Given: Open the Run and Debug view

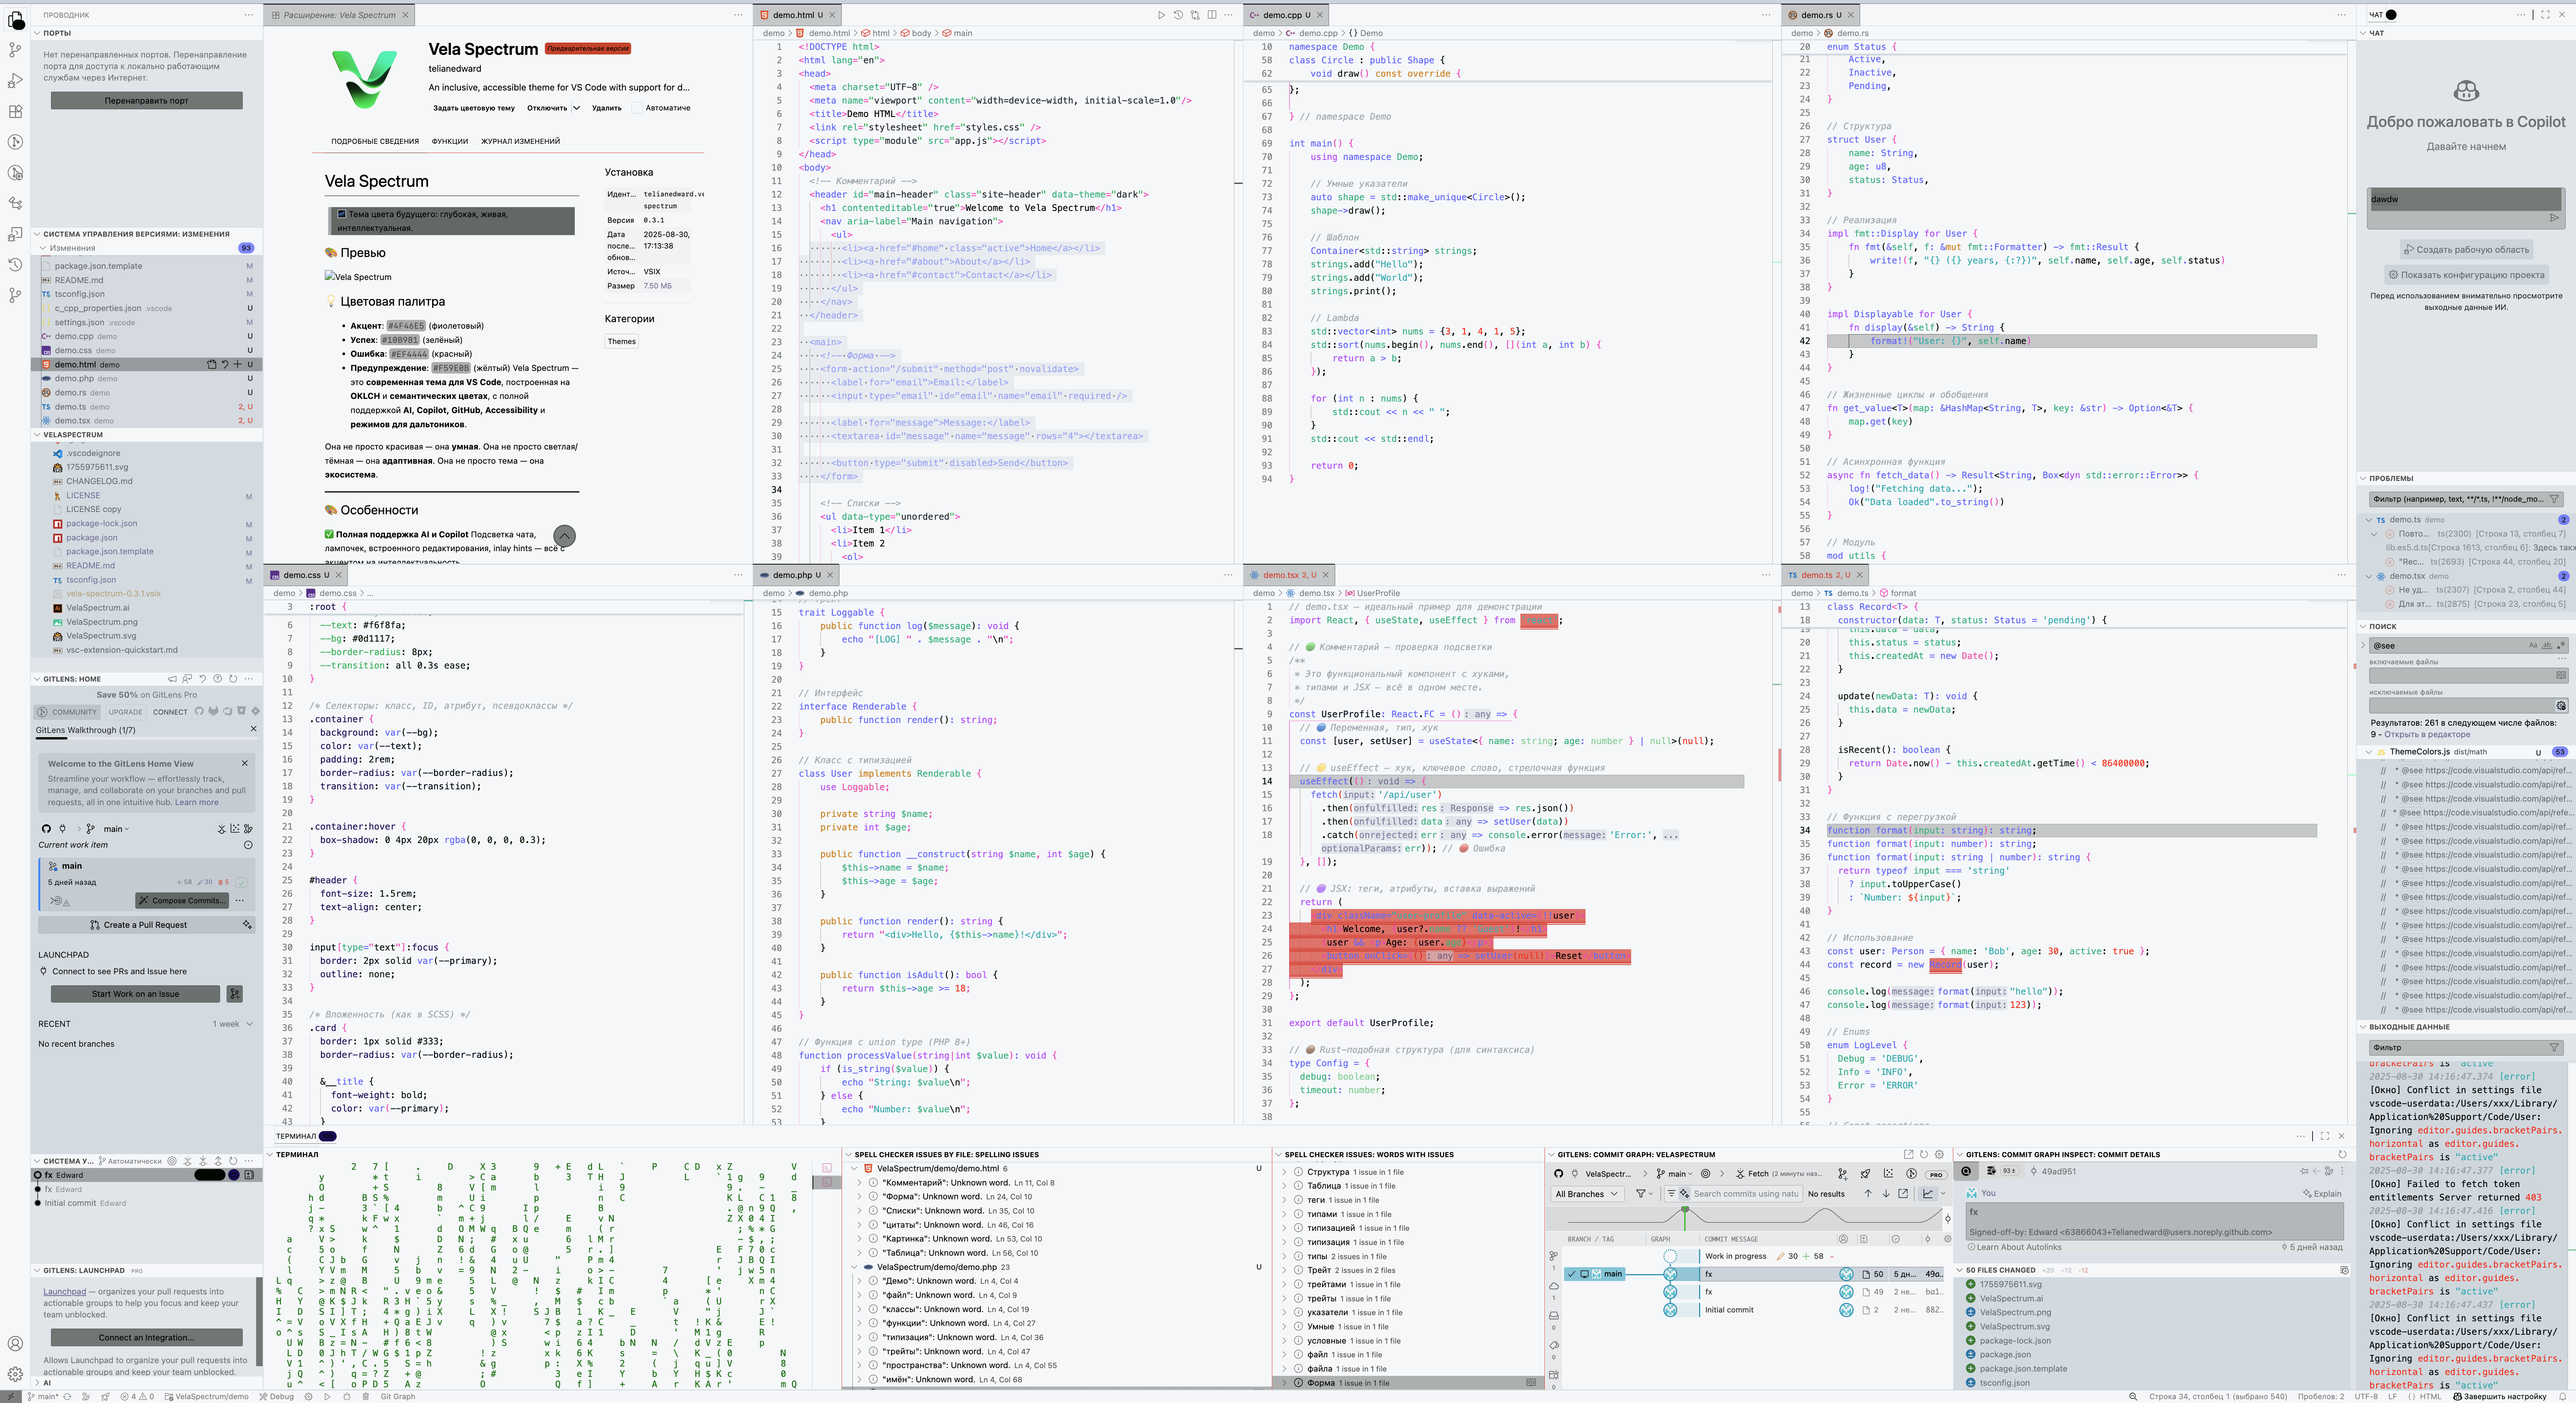Looking at the screenshot, I should [15, 80].
